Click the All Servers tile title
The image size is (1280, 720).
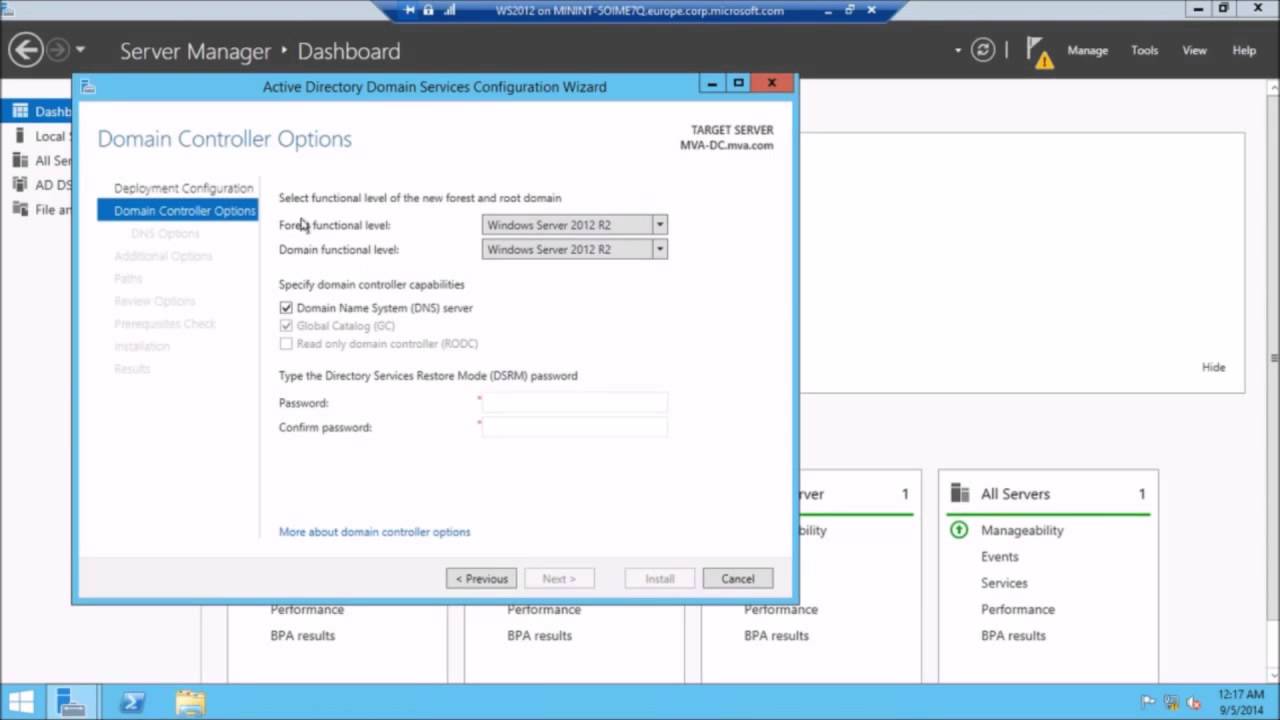(1015, 494)
